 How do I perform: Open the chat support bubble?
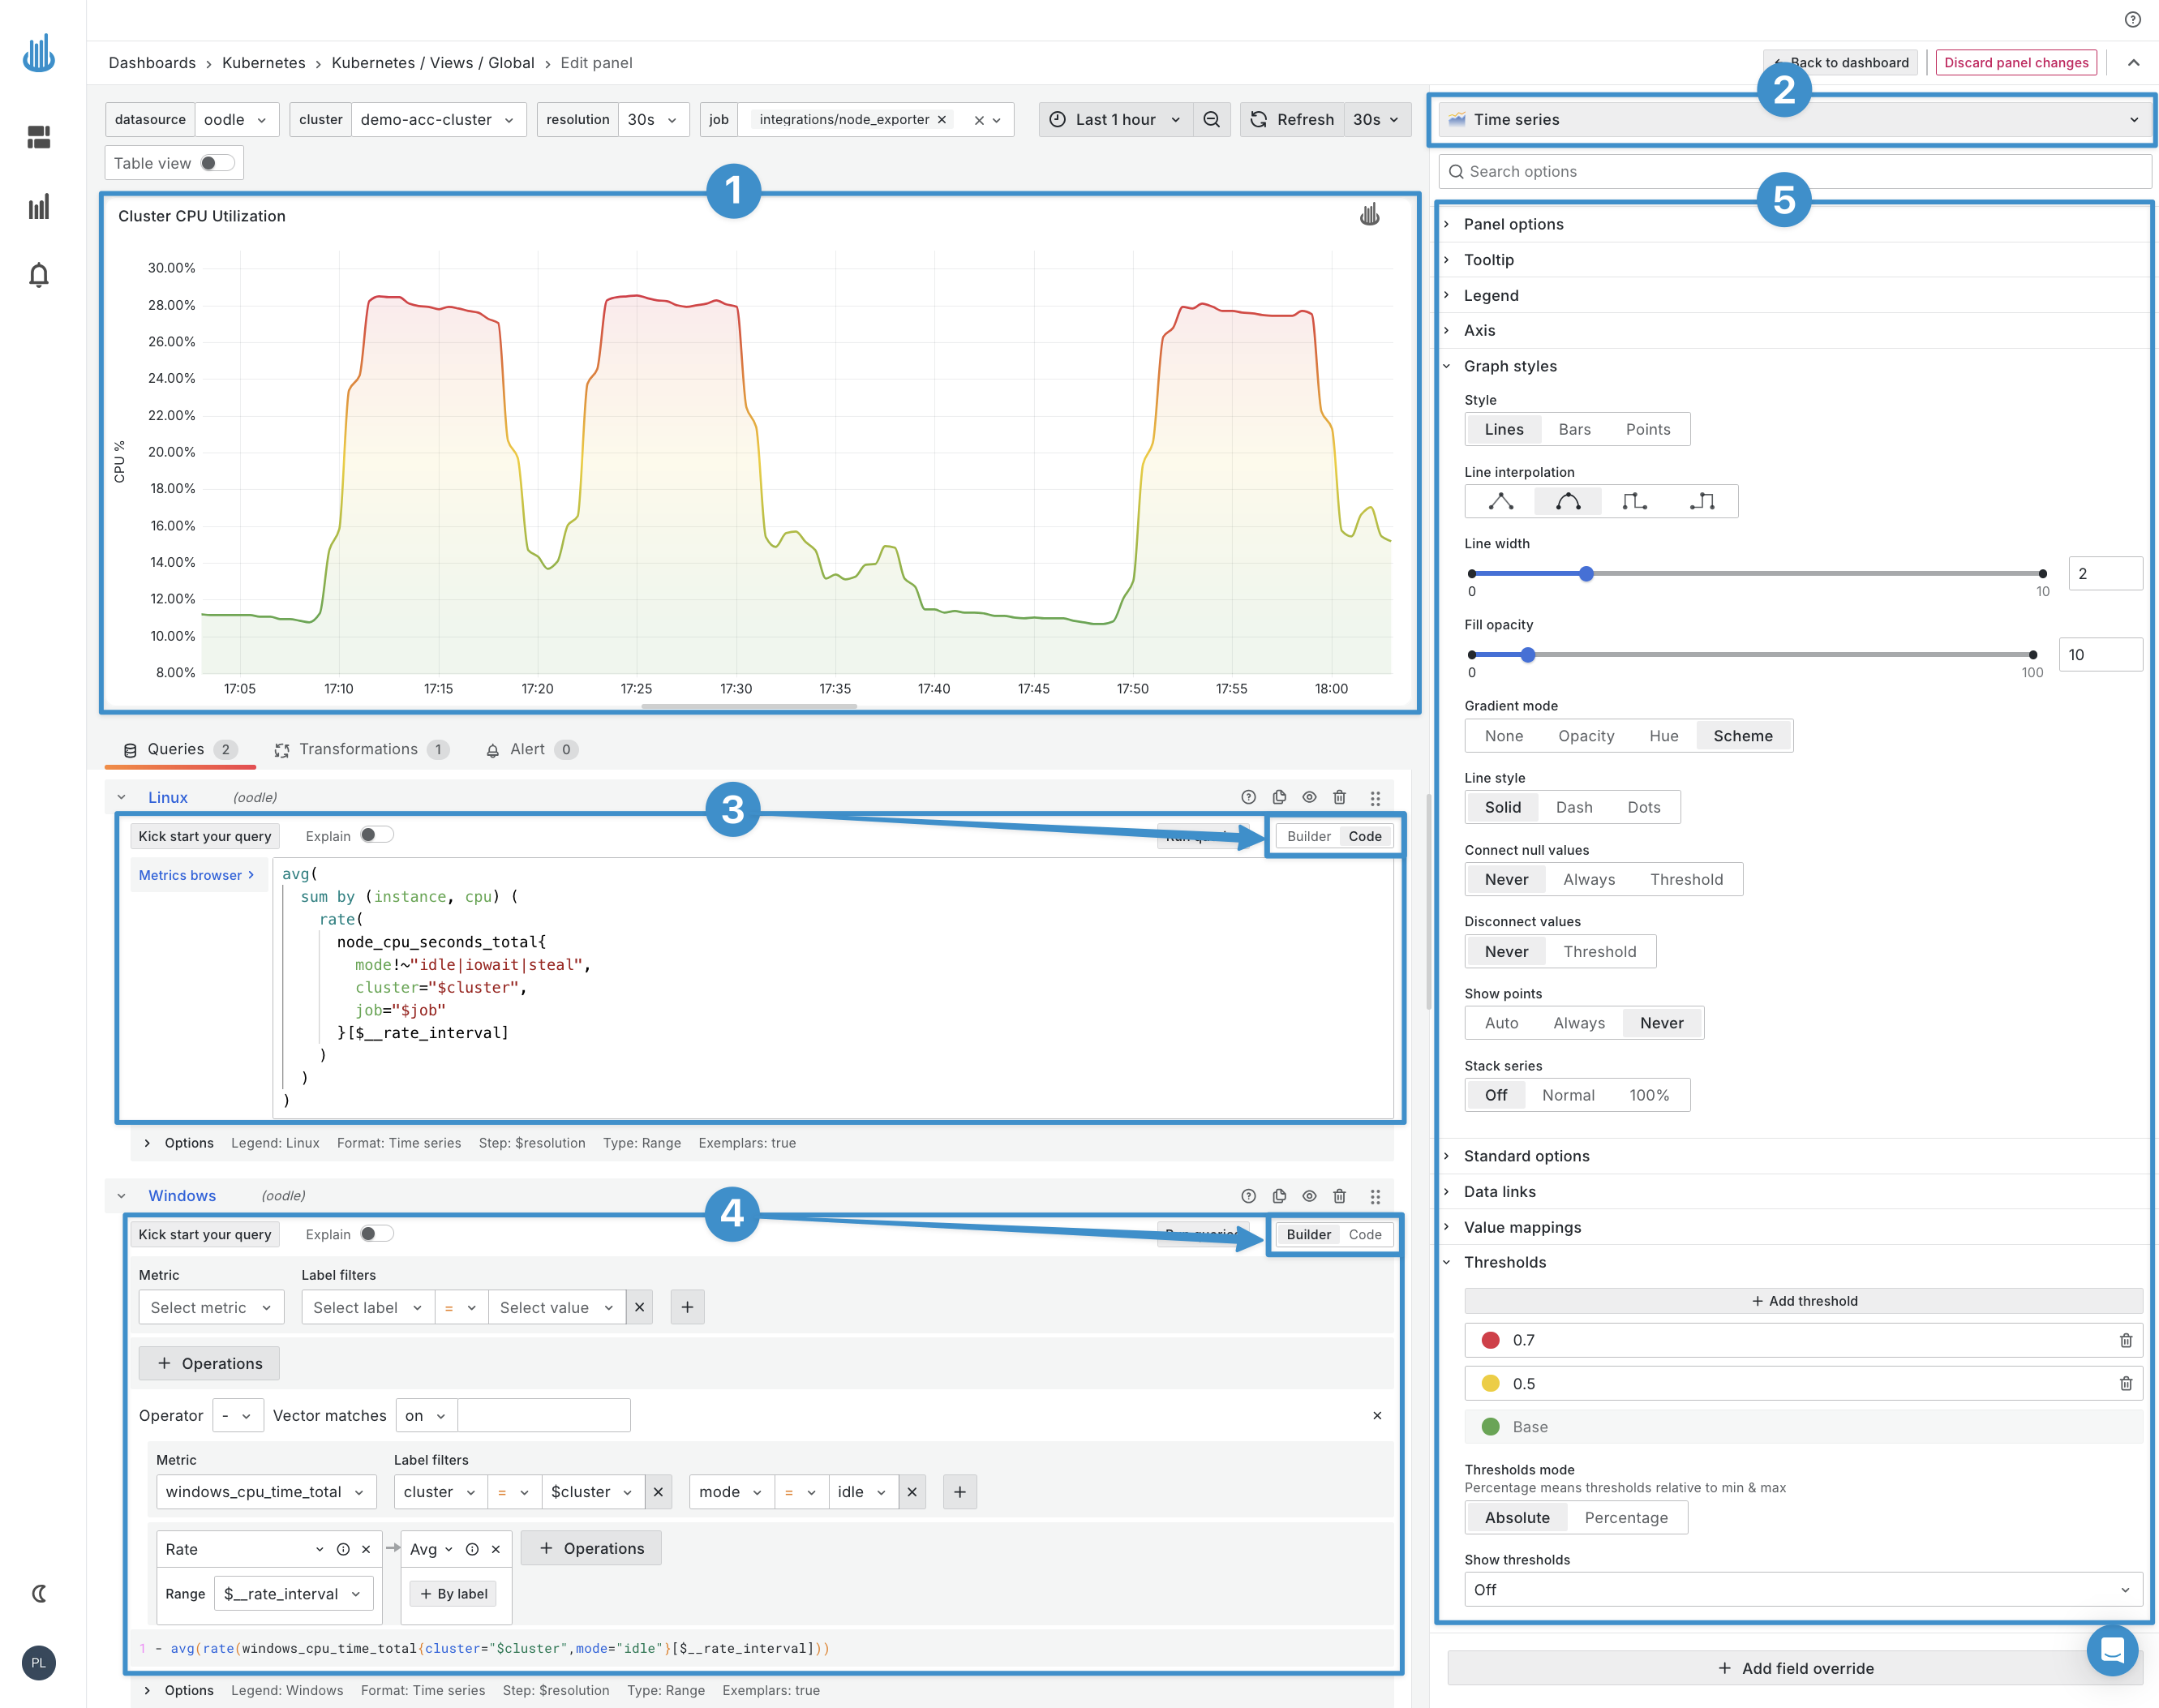2111,1650
